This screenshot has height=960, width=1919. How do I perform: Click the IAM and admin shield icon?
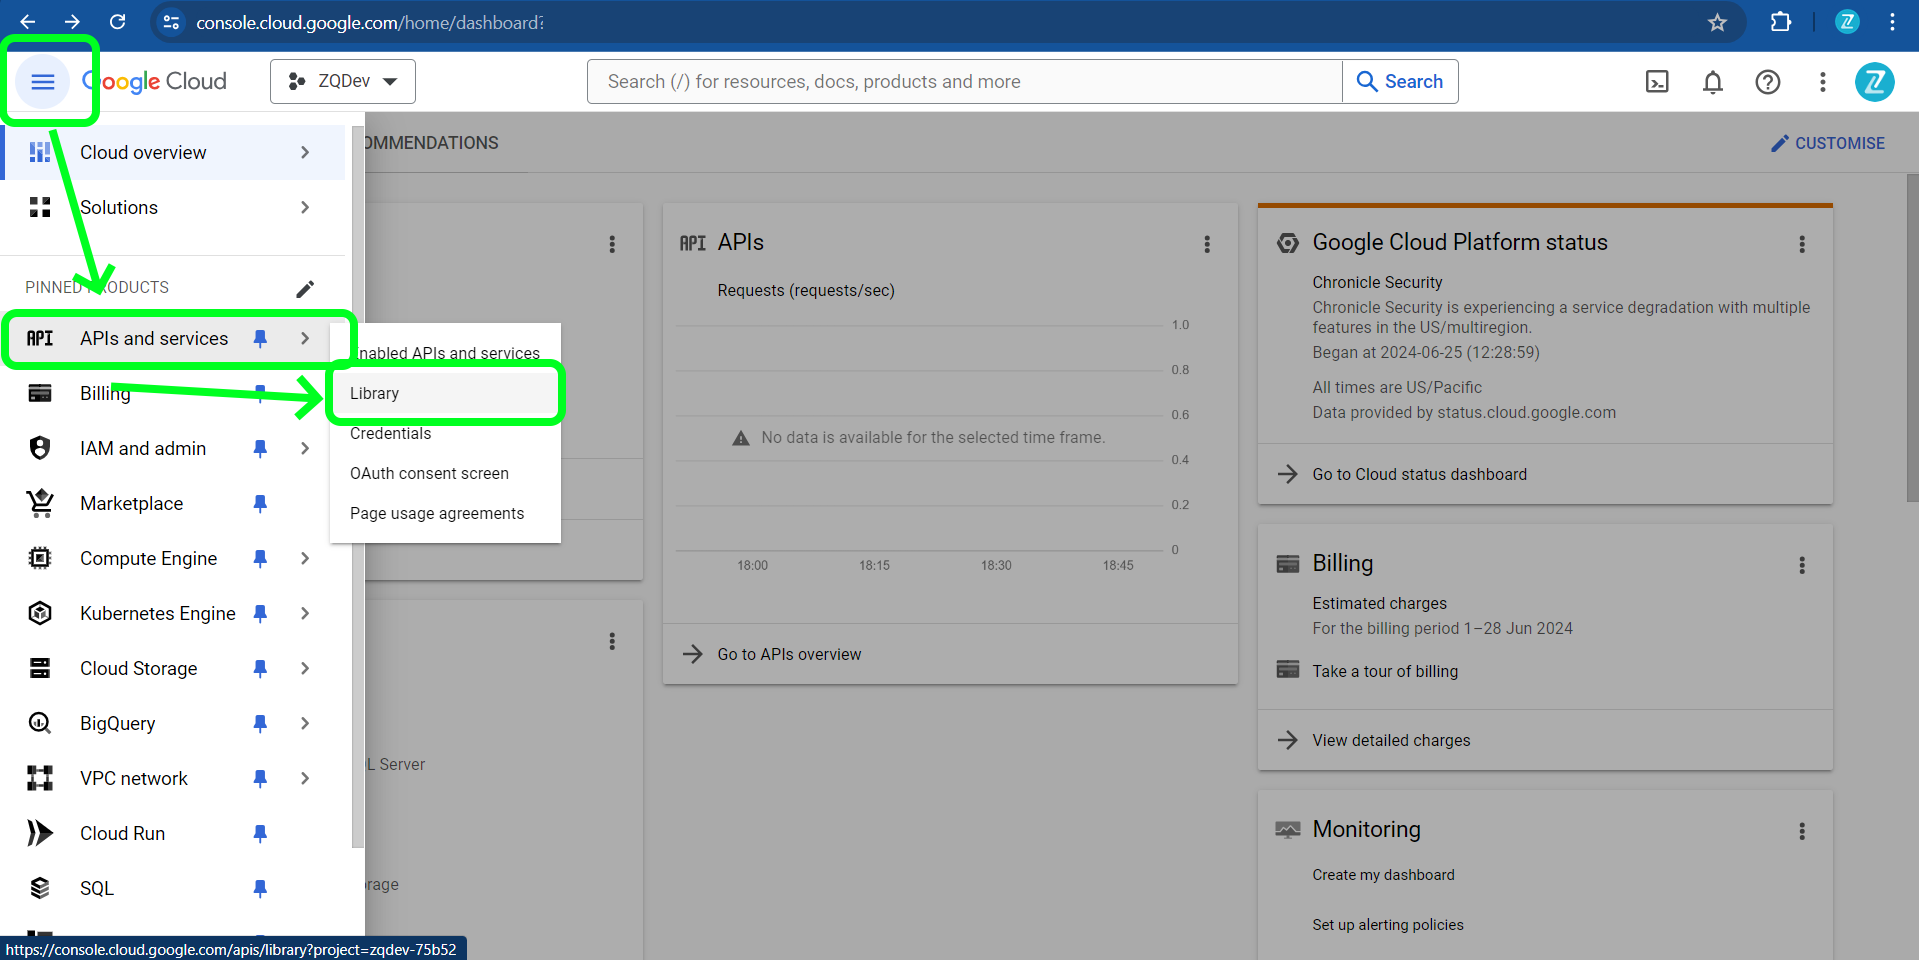tap(40, 448)
